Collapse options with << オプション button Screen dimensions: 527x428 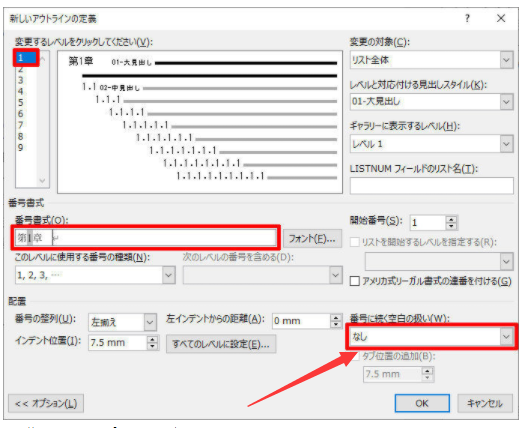tap(46, 403)
